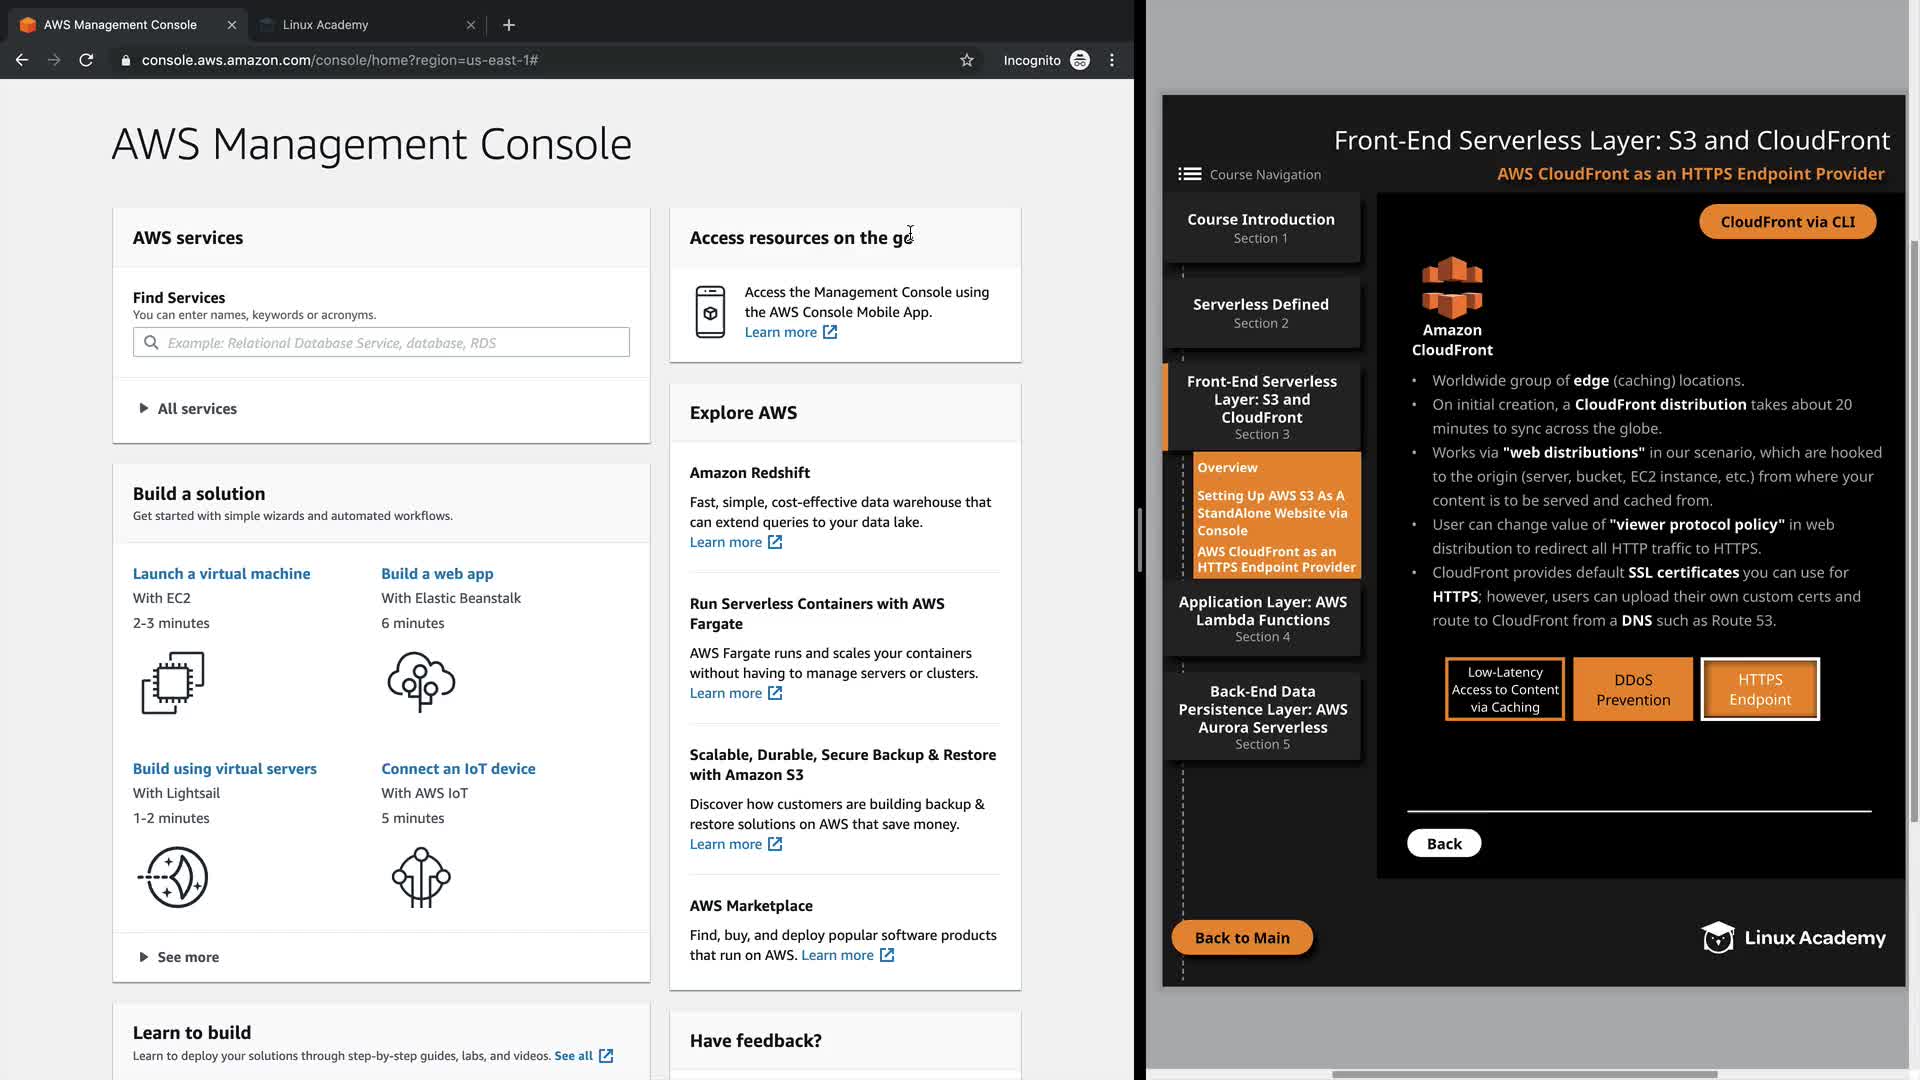Select Overview in course navigation
This screenshot has width=1920, height=1080.
1227,467
